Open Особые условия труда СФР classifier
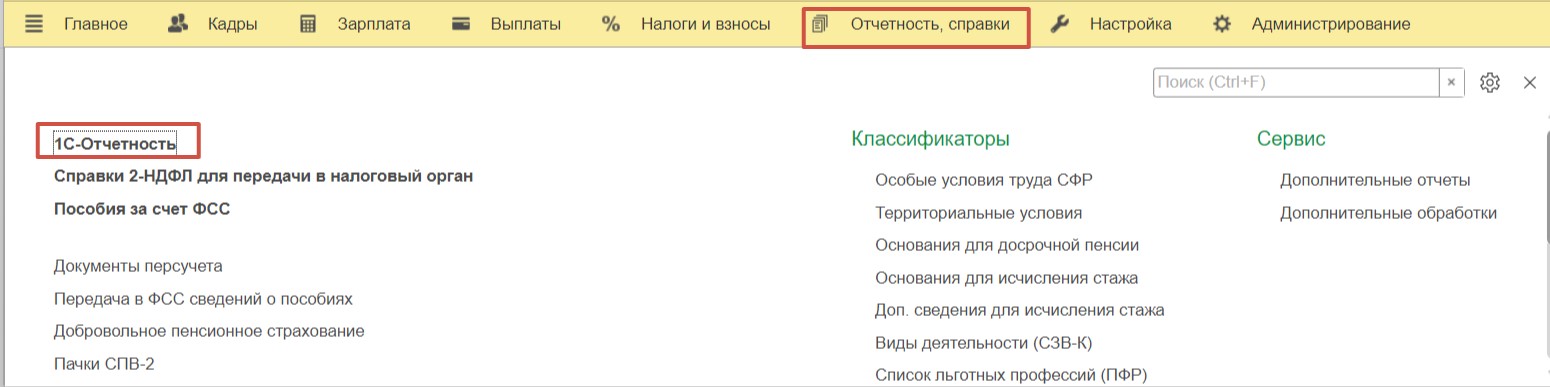1550x387 pixels. point(984,181)
